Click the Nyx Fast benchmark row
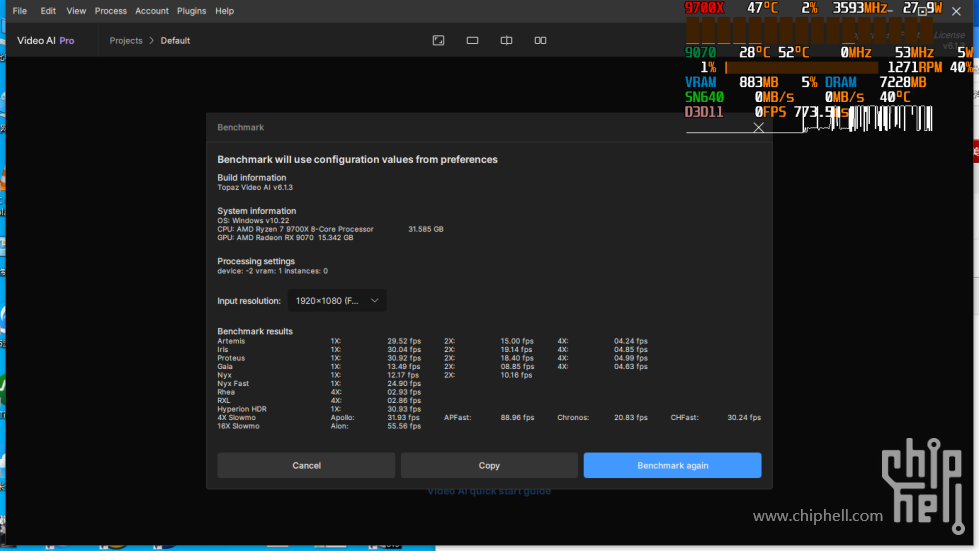Image resolution: width=979 pixels, height=551 pixels. (x=319, y=384)
